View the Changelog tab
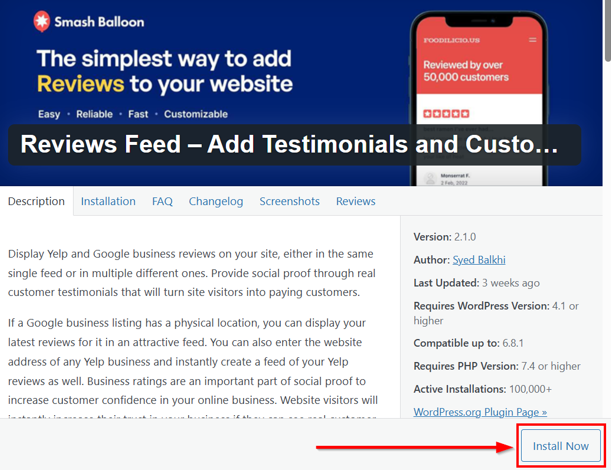Screen dimensions: 611x472 pyautogui.click(x=216, y=201)
